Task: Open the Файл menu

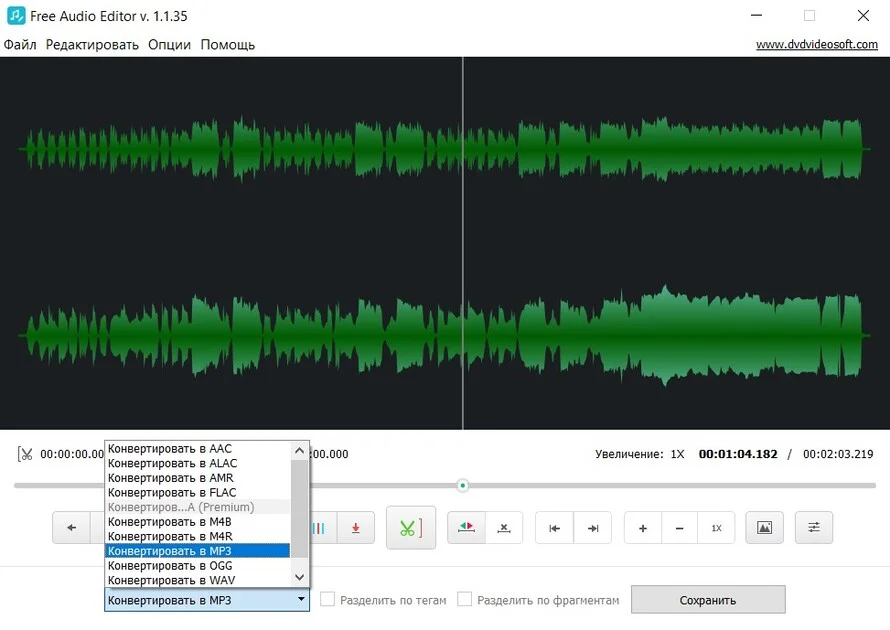Action: (20, 44)
